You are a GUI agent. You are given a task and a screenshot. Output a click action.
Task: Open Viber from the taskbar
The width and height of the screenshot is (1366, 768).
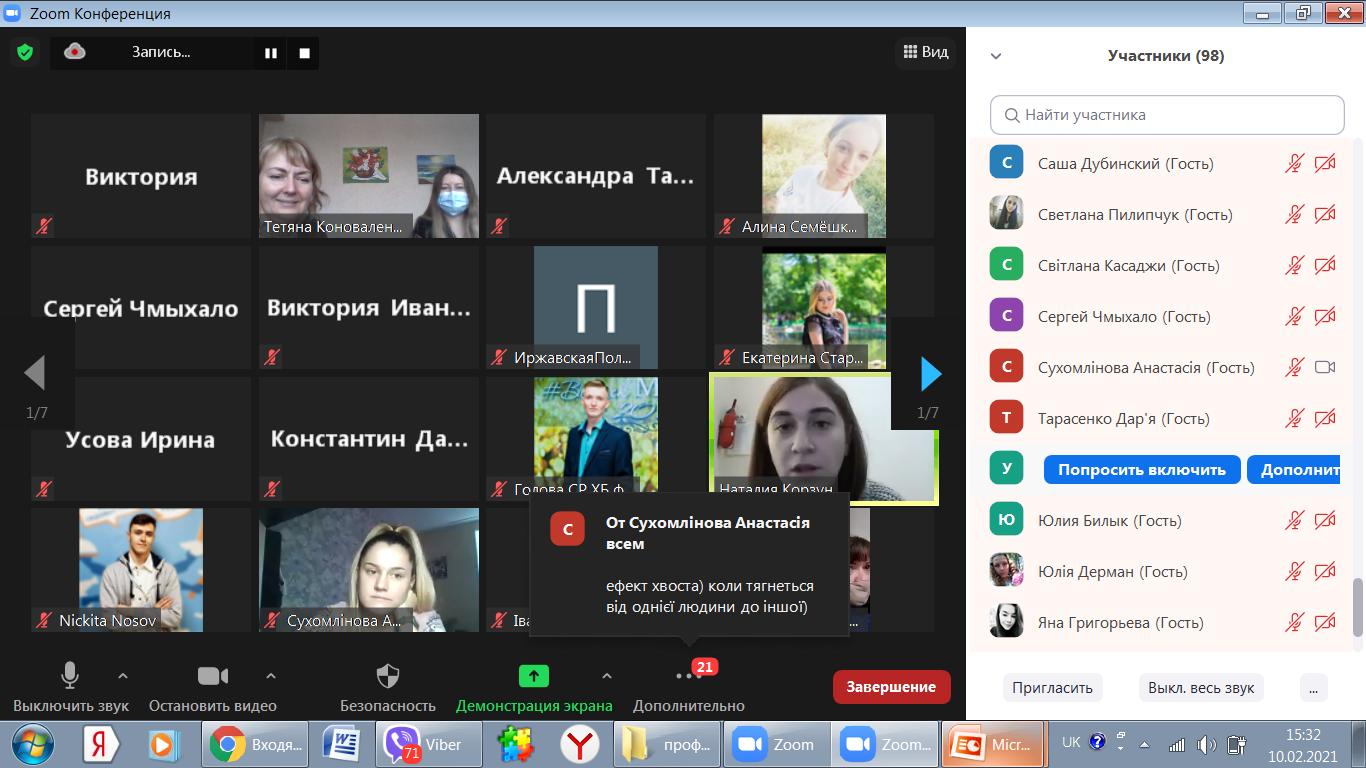coord(428,745)
